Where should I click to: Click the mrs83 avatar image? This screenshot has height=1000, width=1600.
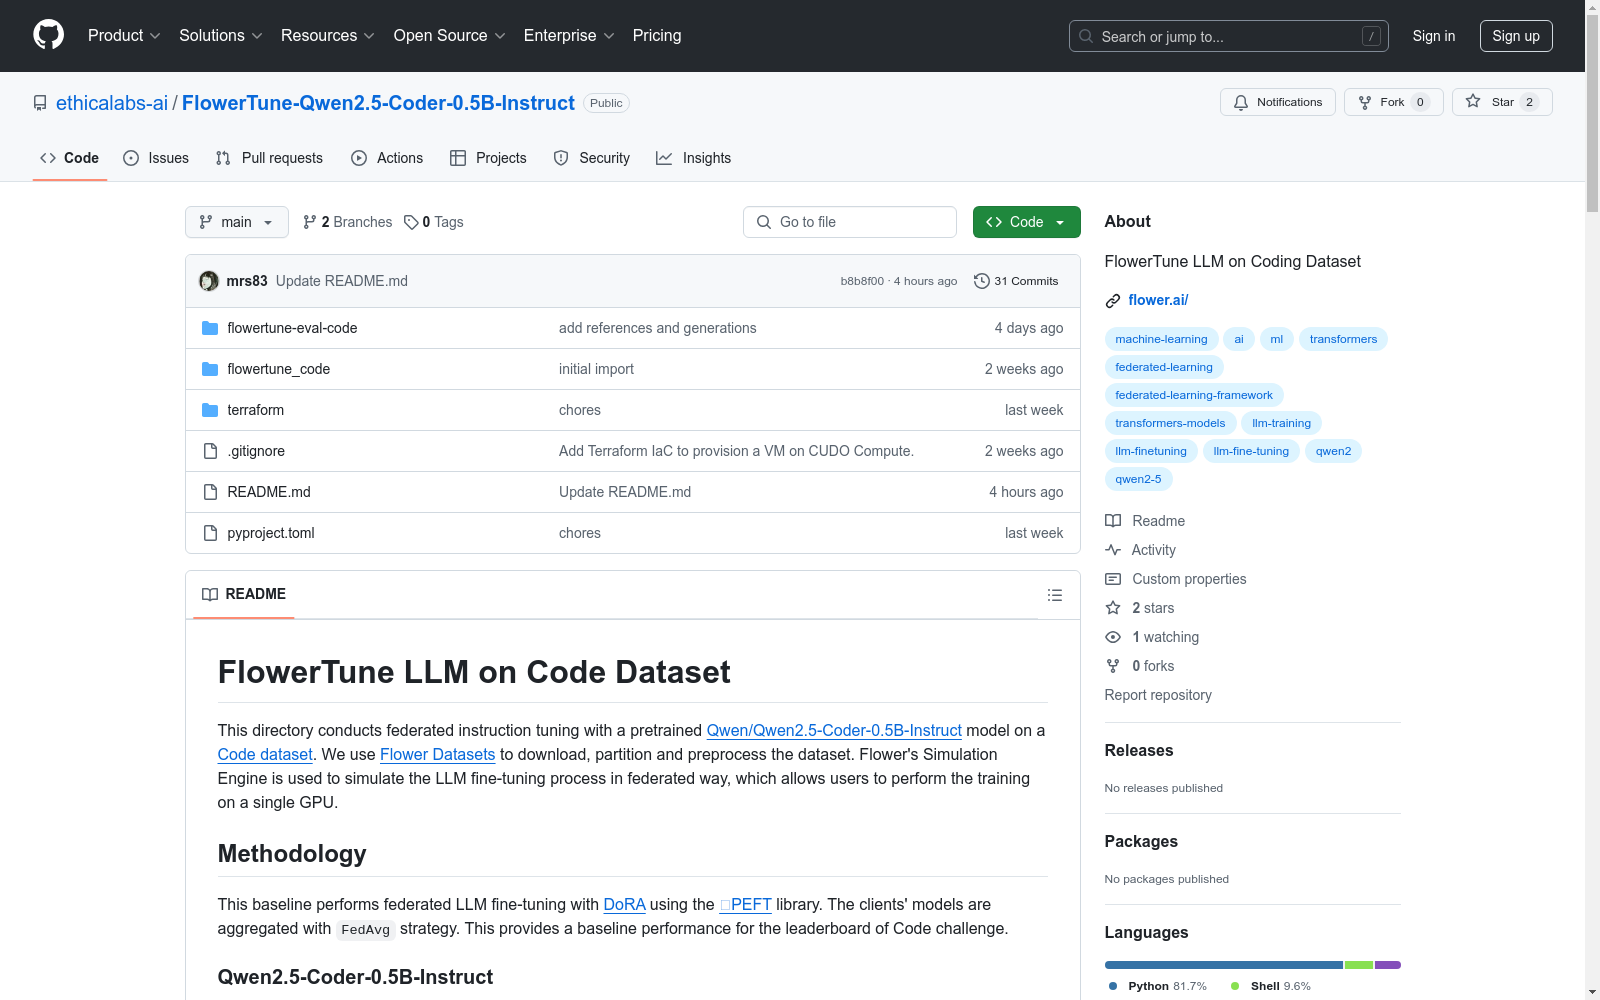click(x=209, y=281)
